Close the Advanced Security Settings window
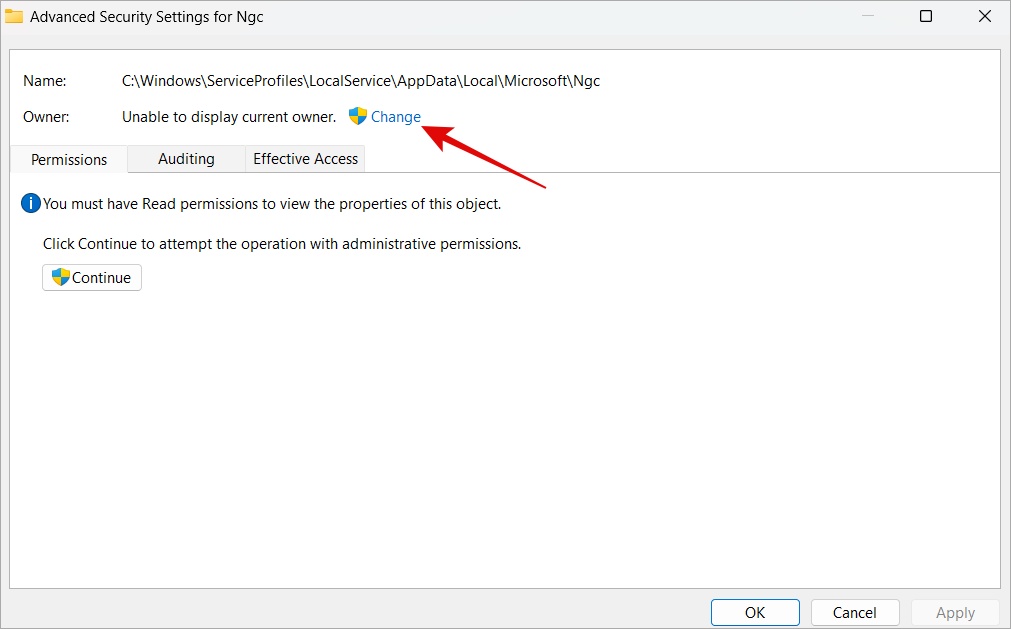The width and height of the screenshot is (1011, 629). 985,16
